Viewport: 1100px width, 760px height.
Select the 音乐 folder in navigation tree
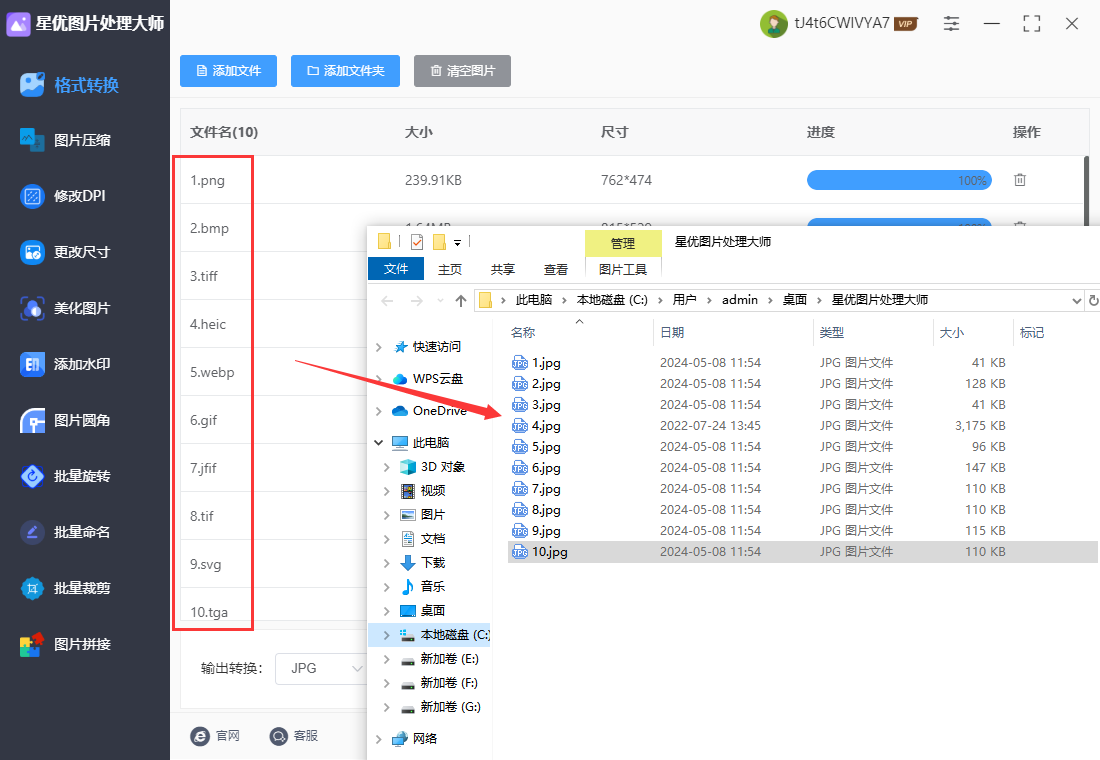click(433, 587)
